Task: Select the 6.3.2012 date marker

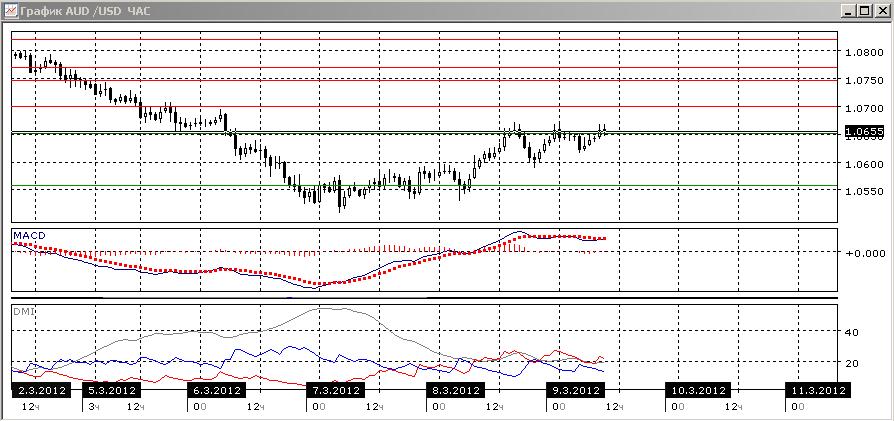Action: tap(216, 390)
